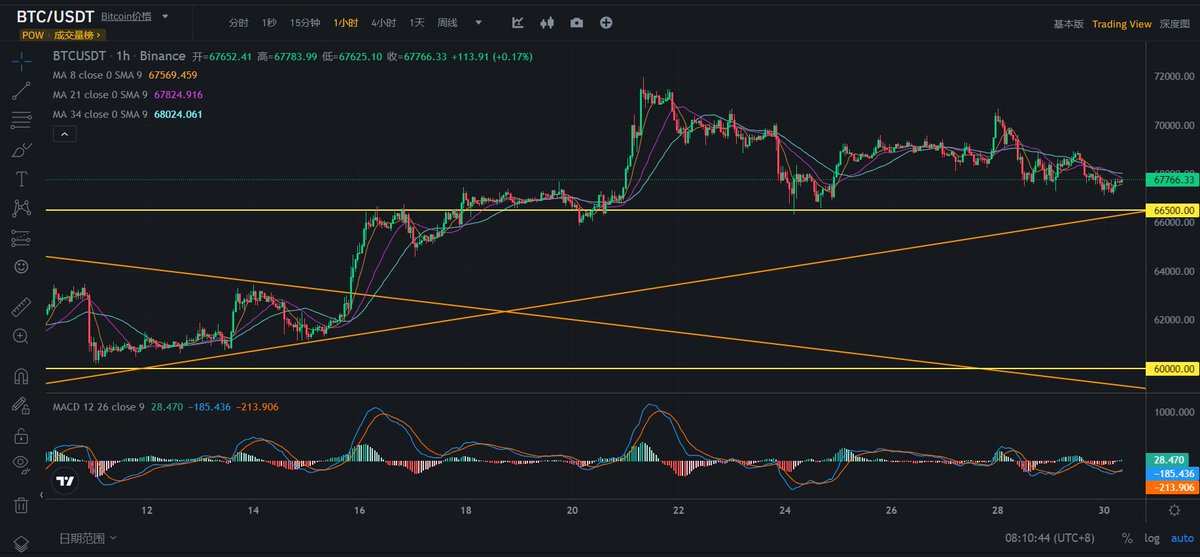Click the 66500.00 horizontal line price label
The width and height of the screenshot is (1200, 557).
[1172, 211]
